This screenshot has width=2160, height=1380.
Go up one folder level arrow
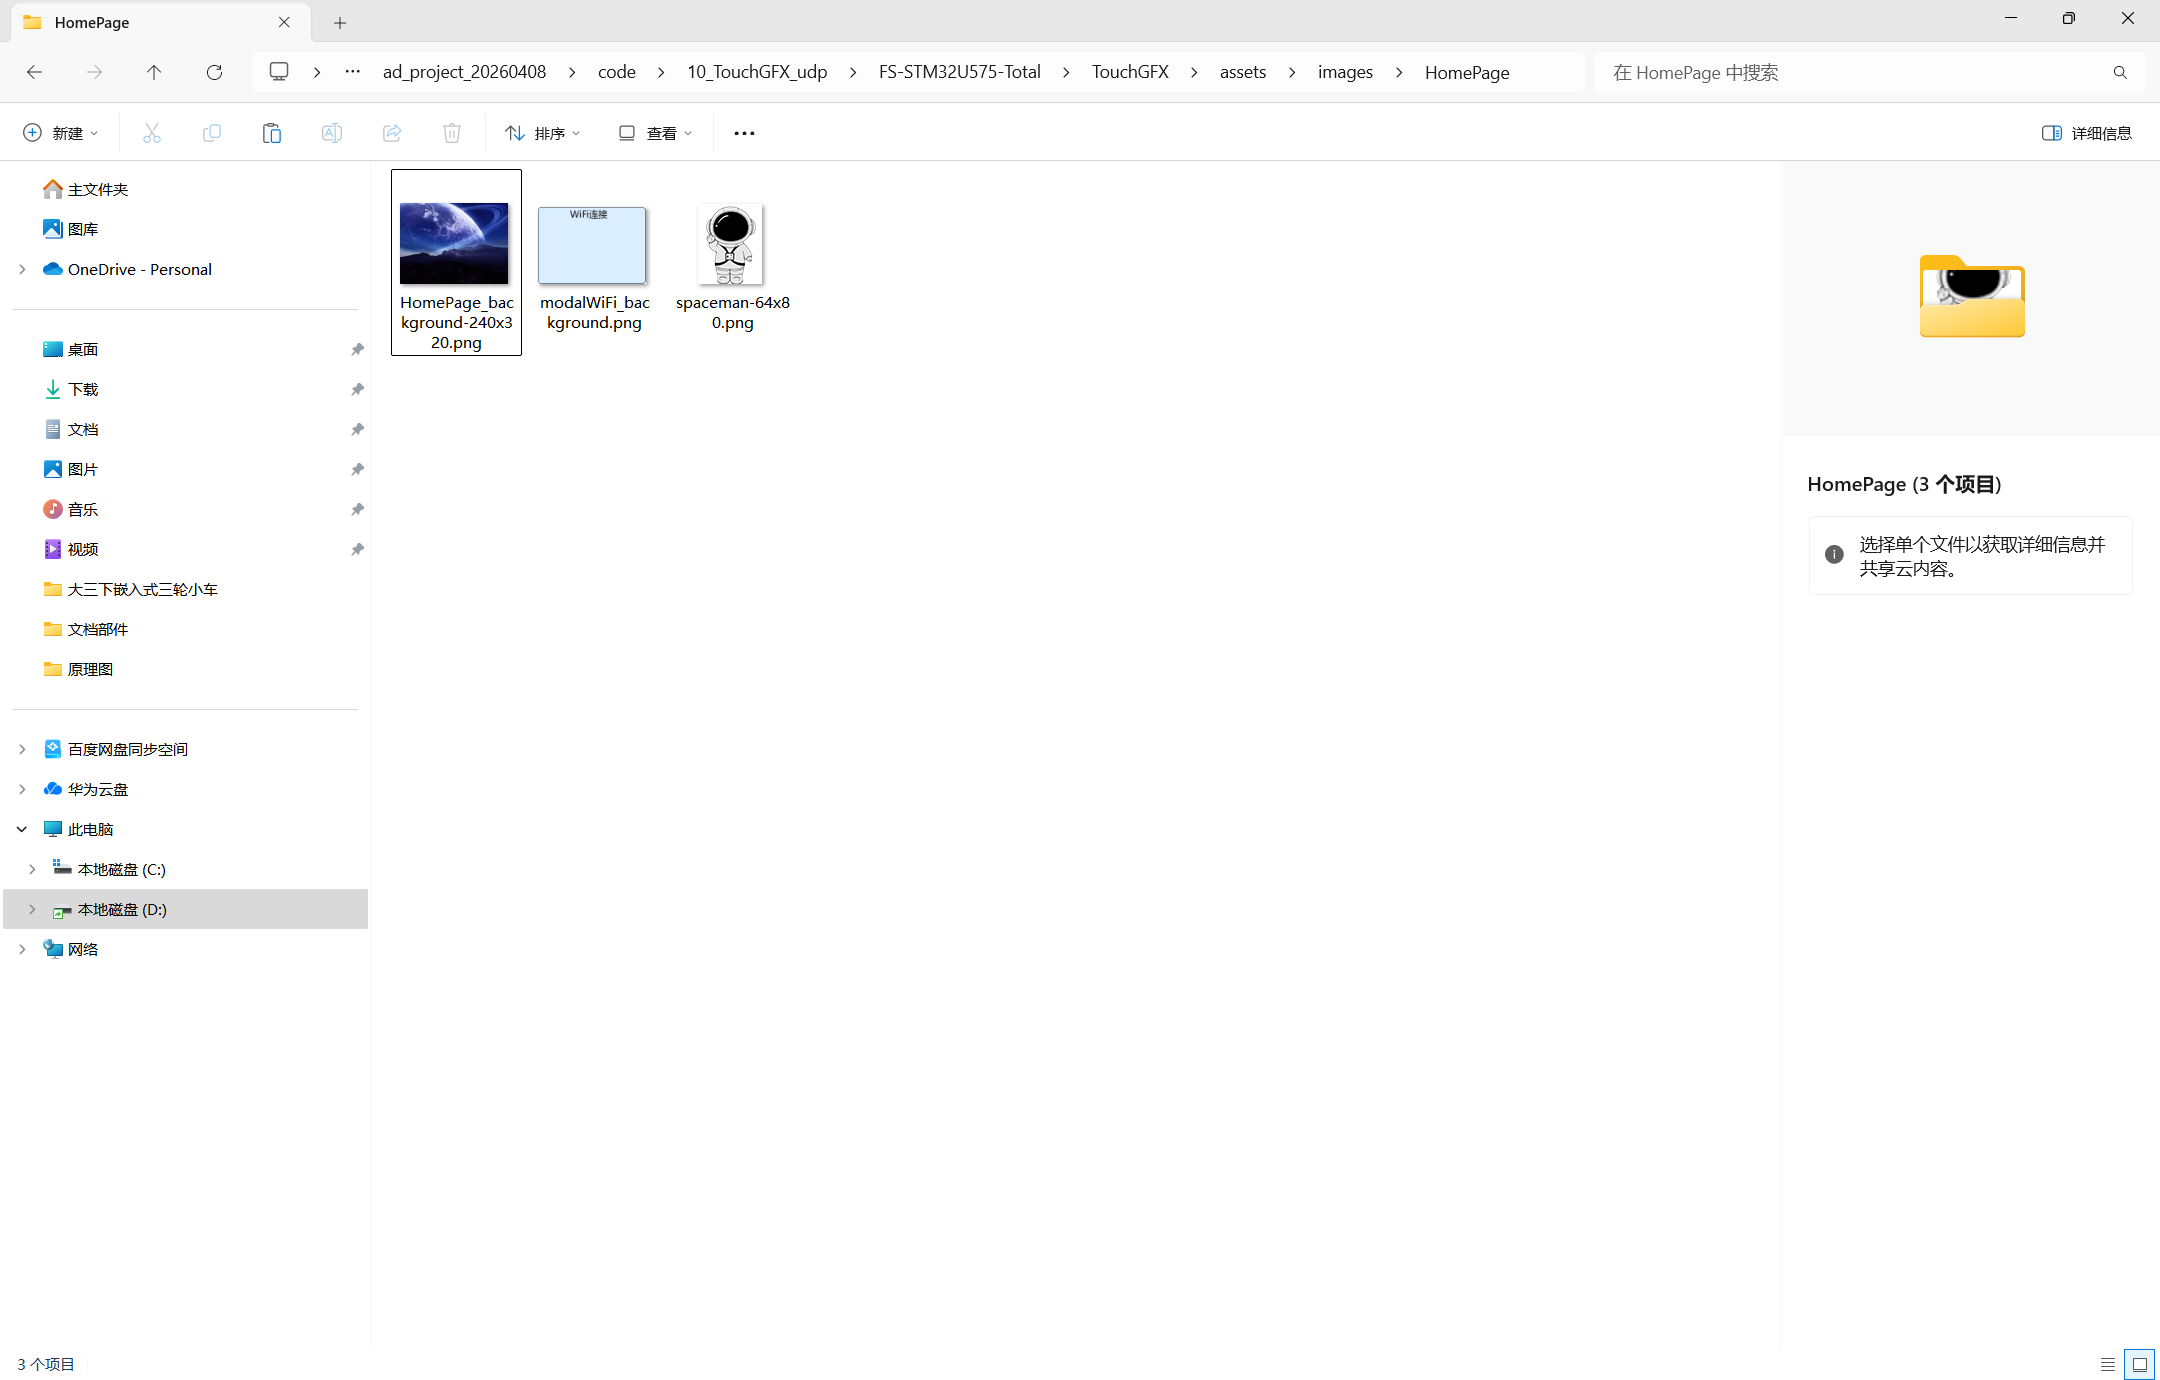[x=154, y=72]
